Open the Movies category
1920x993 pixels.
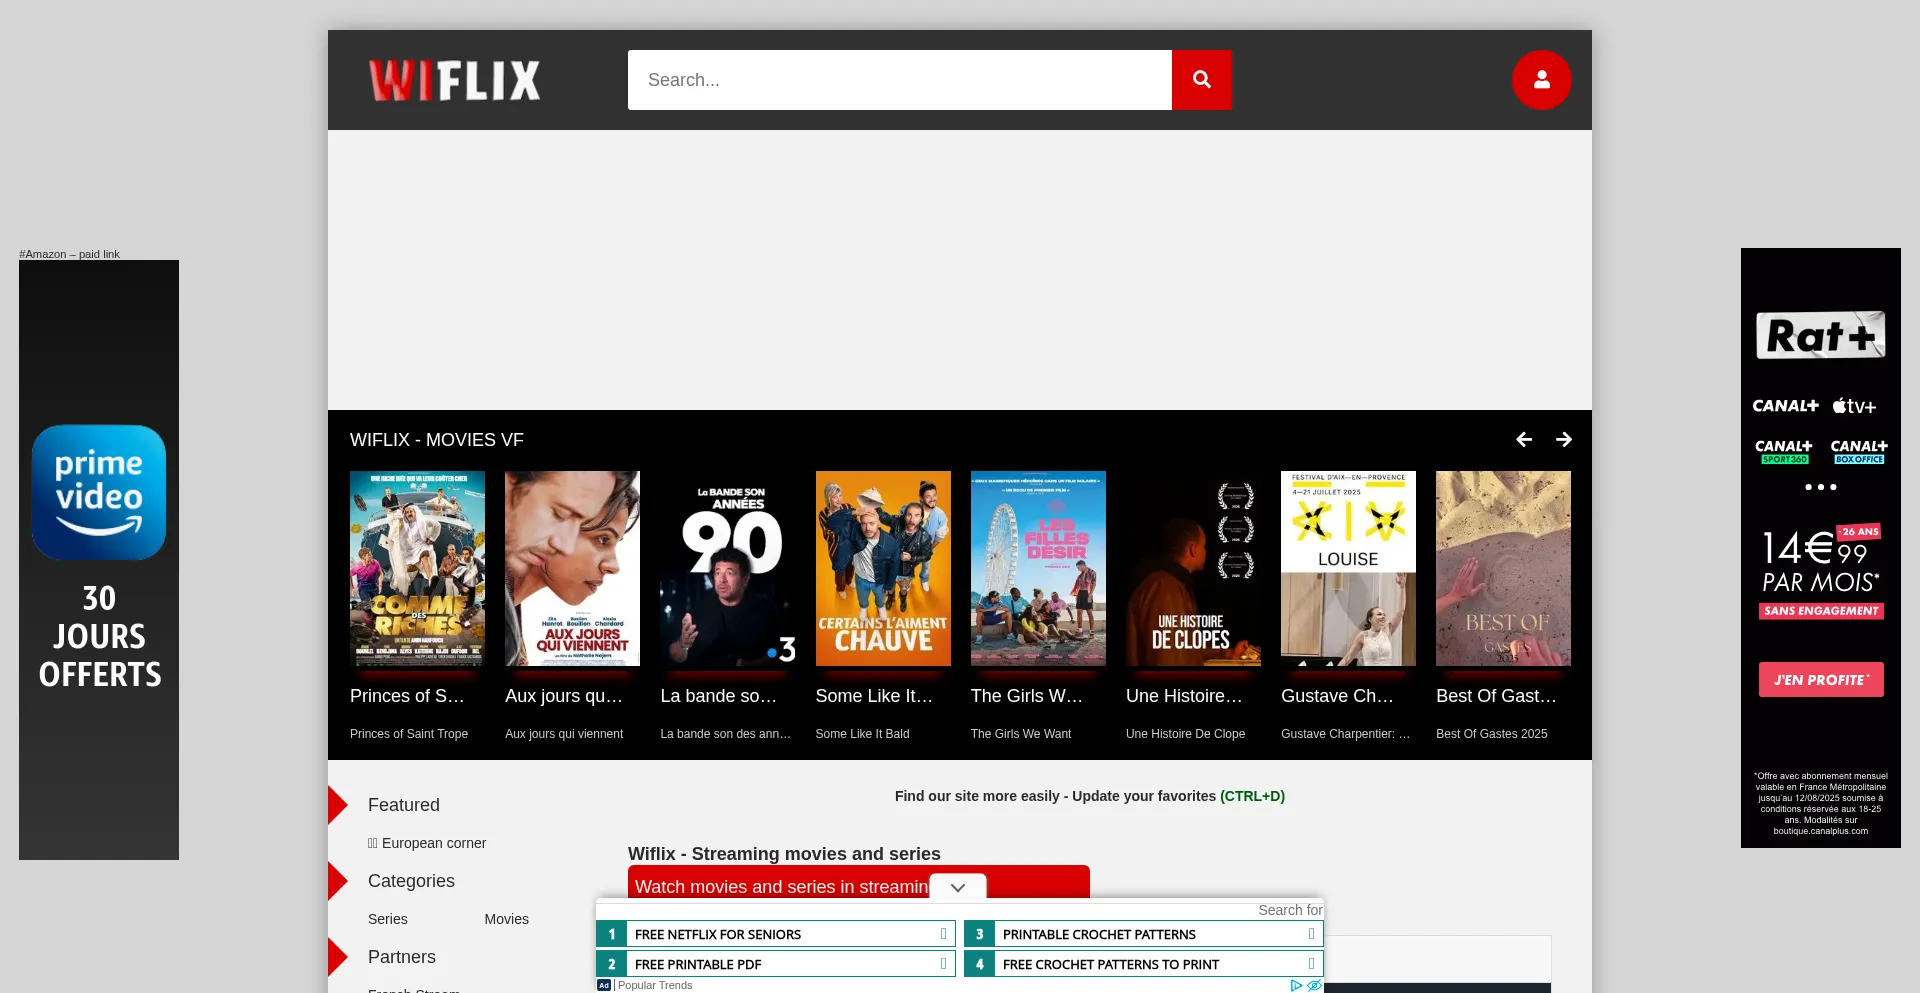[x=506, y=919]
